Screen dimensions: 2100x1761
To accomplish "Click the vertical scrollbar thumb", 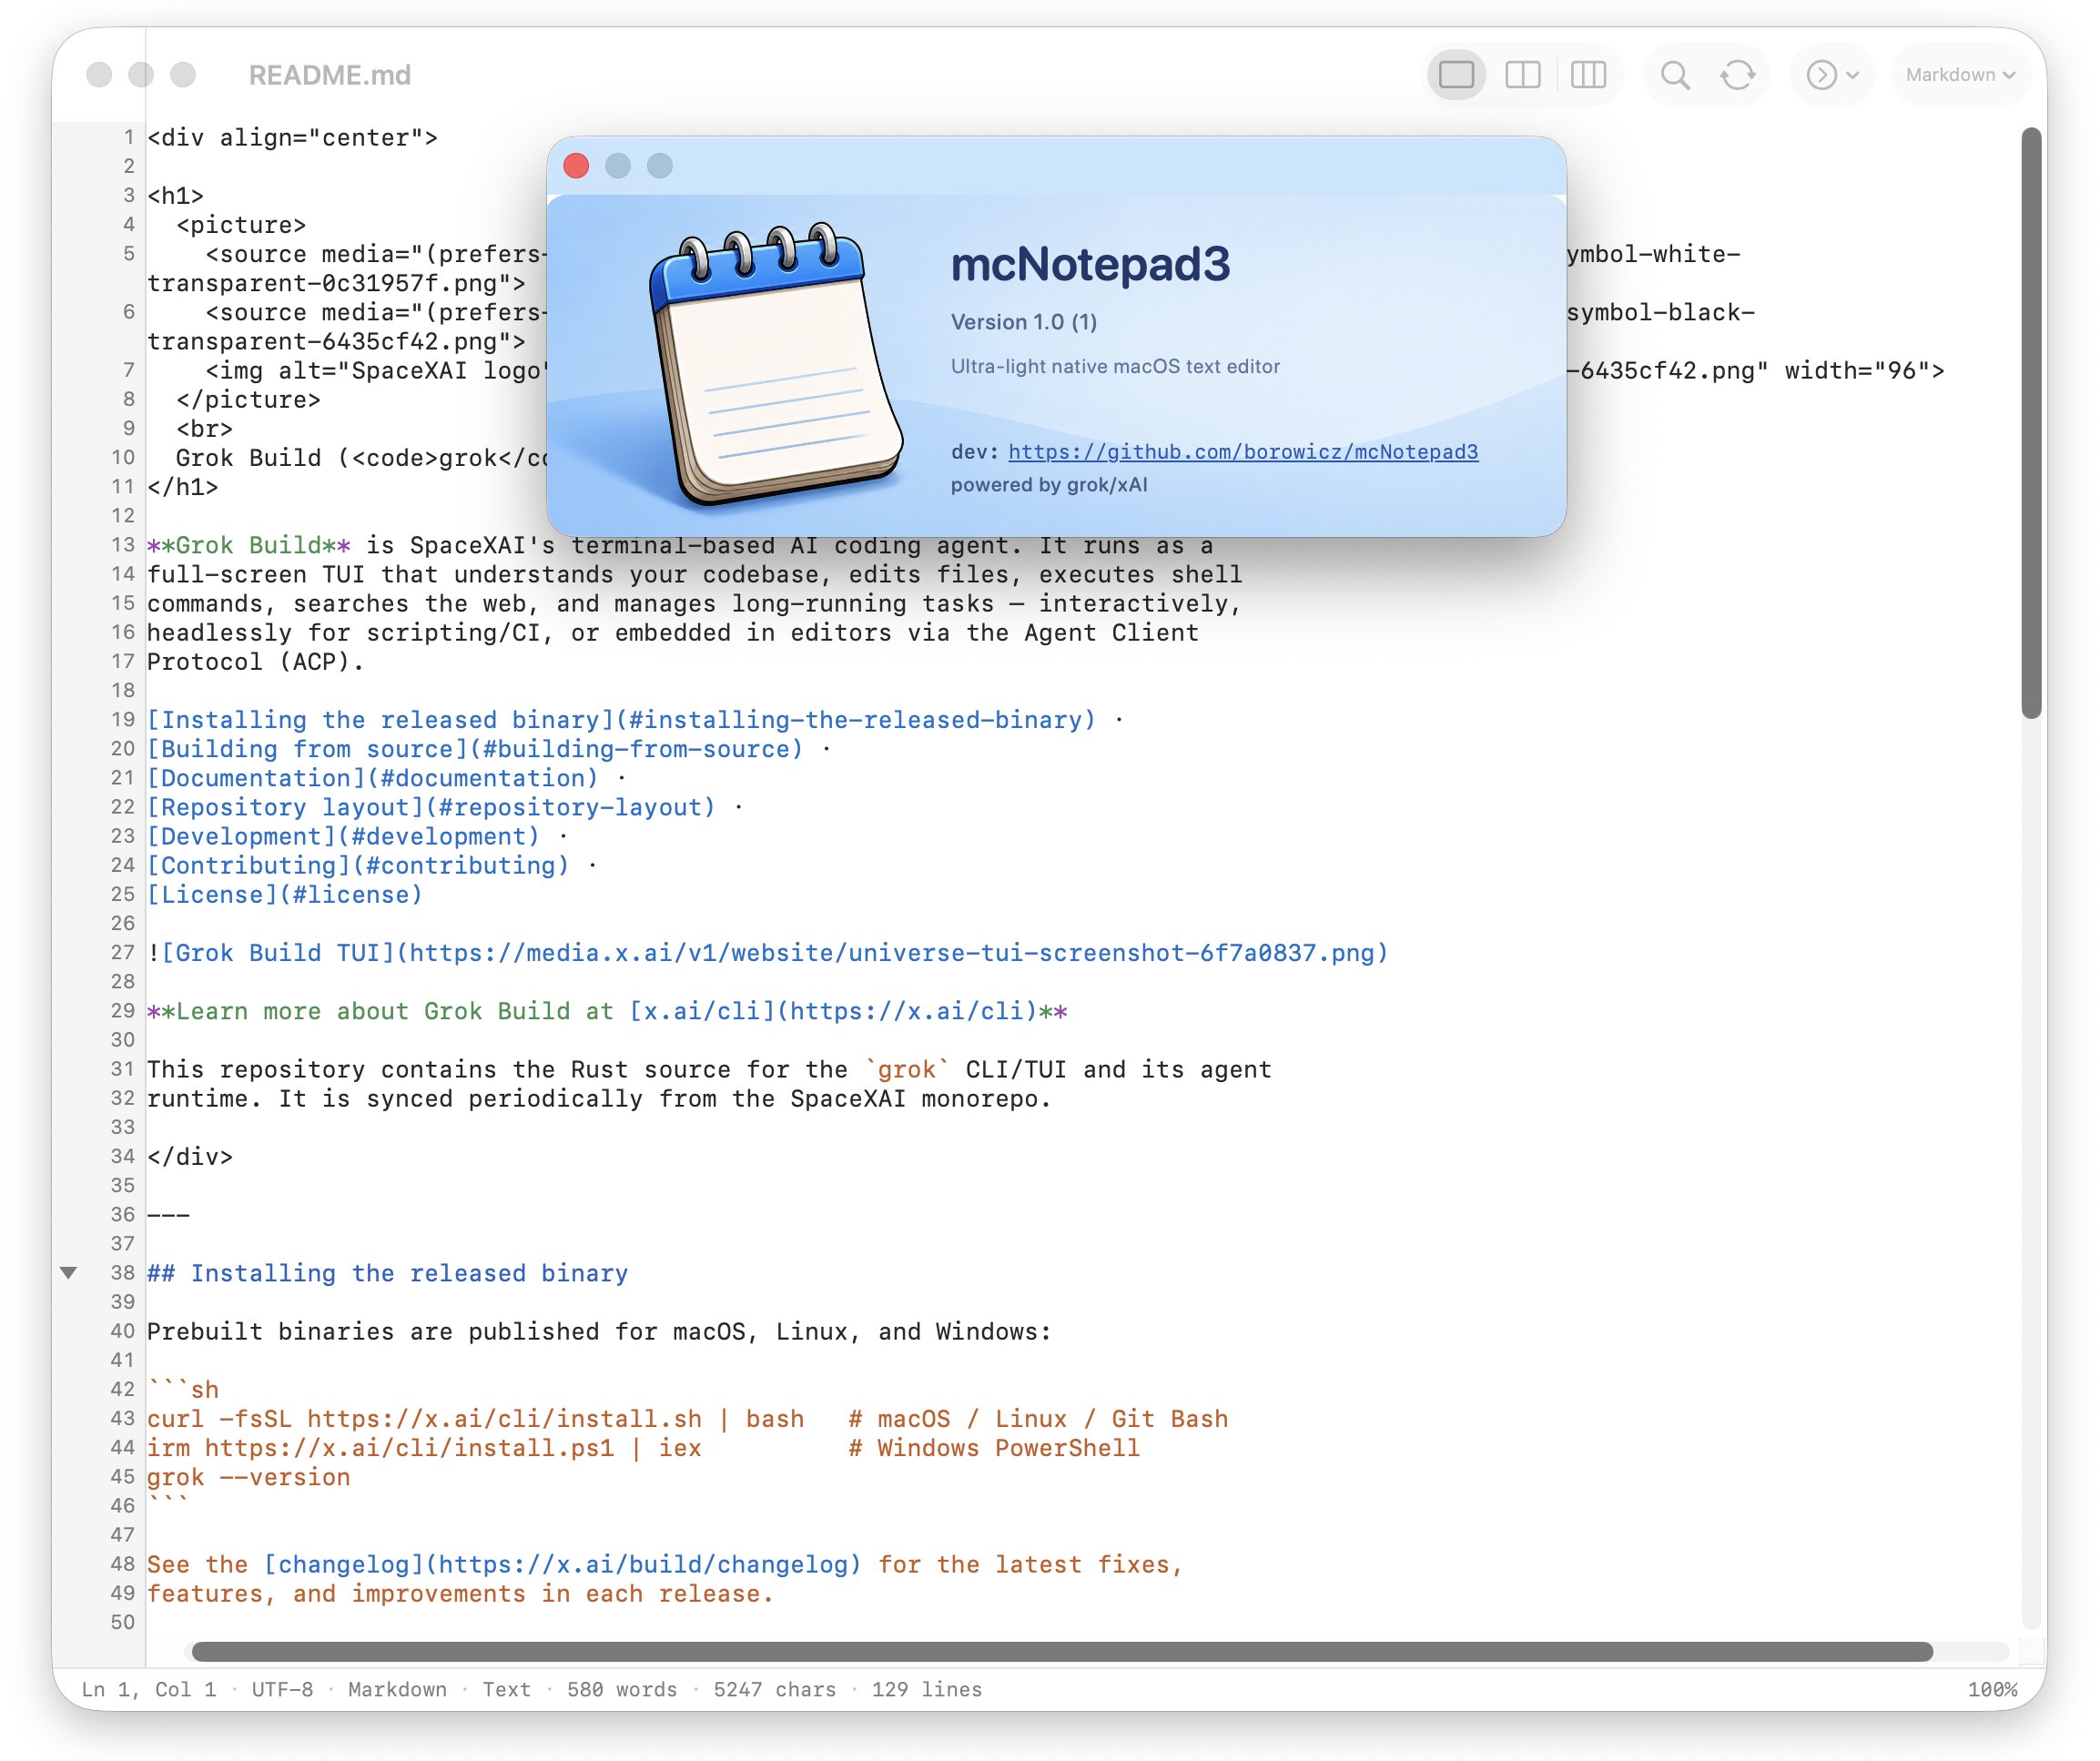I will click(2030, 422).
